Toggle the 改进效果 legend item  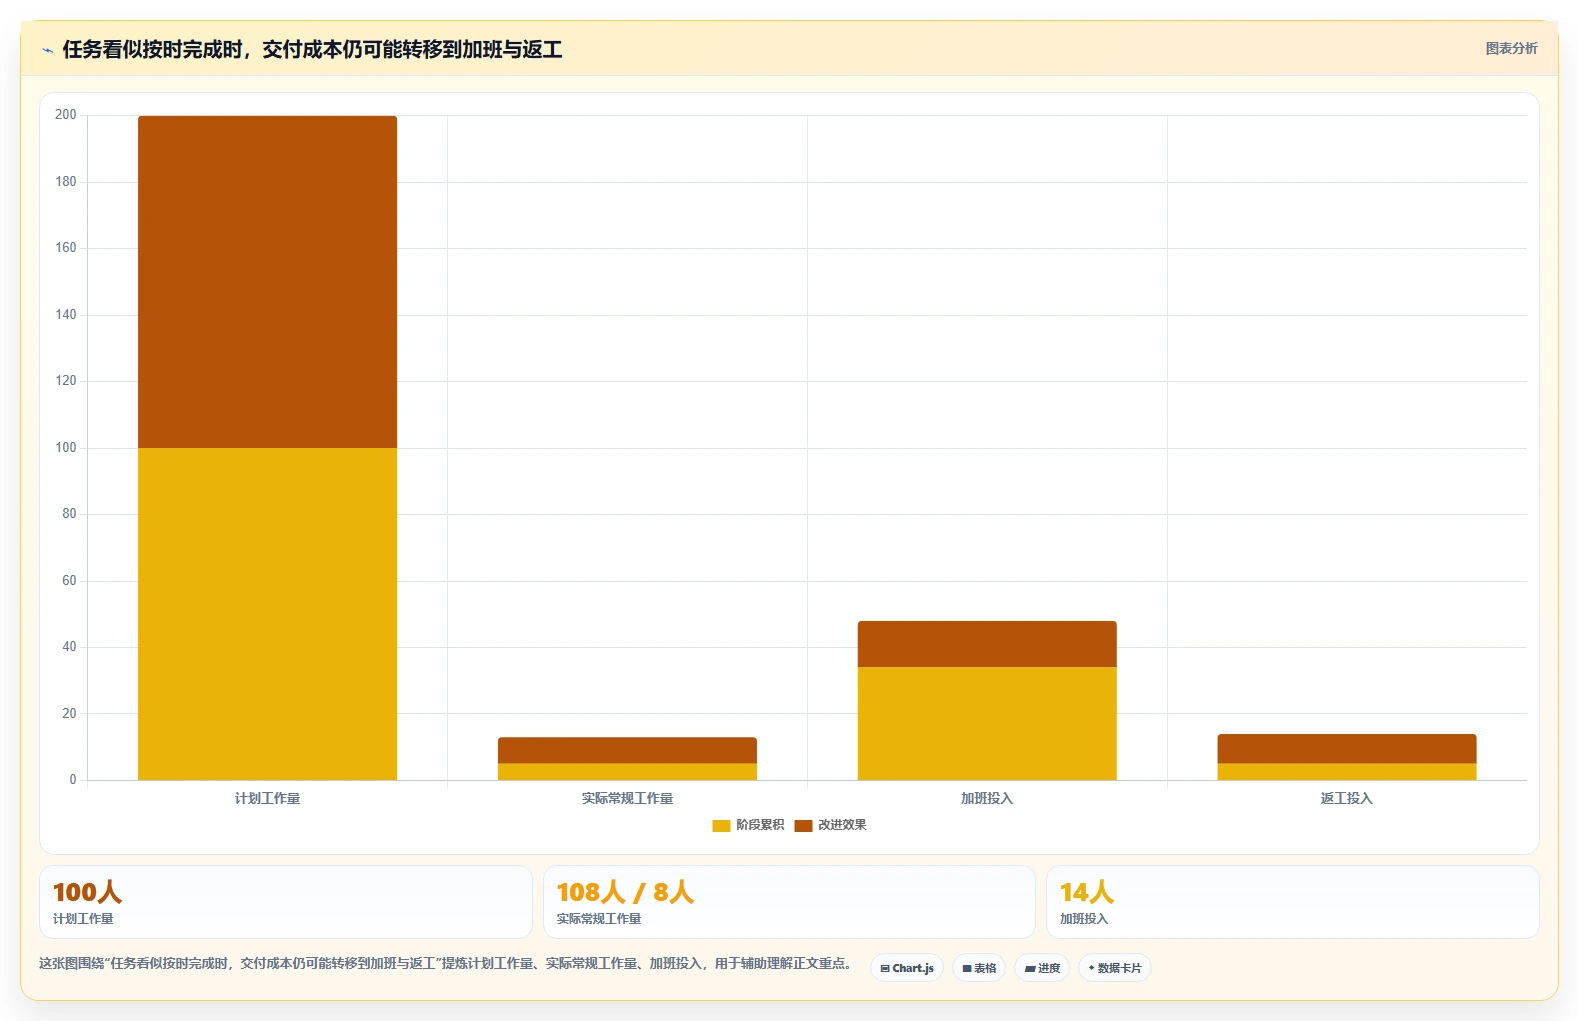point(830,825)
